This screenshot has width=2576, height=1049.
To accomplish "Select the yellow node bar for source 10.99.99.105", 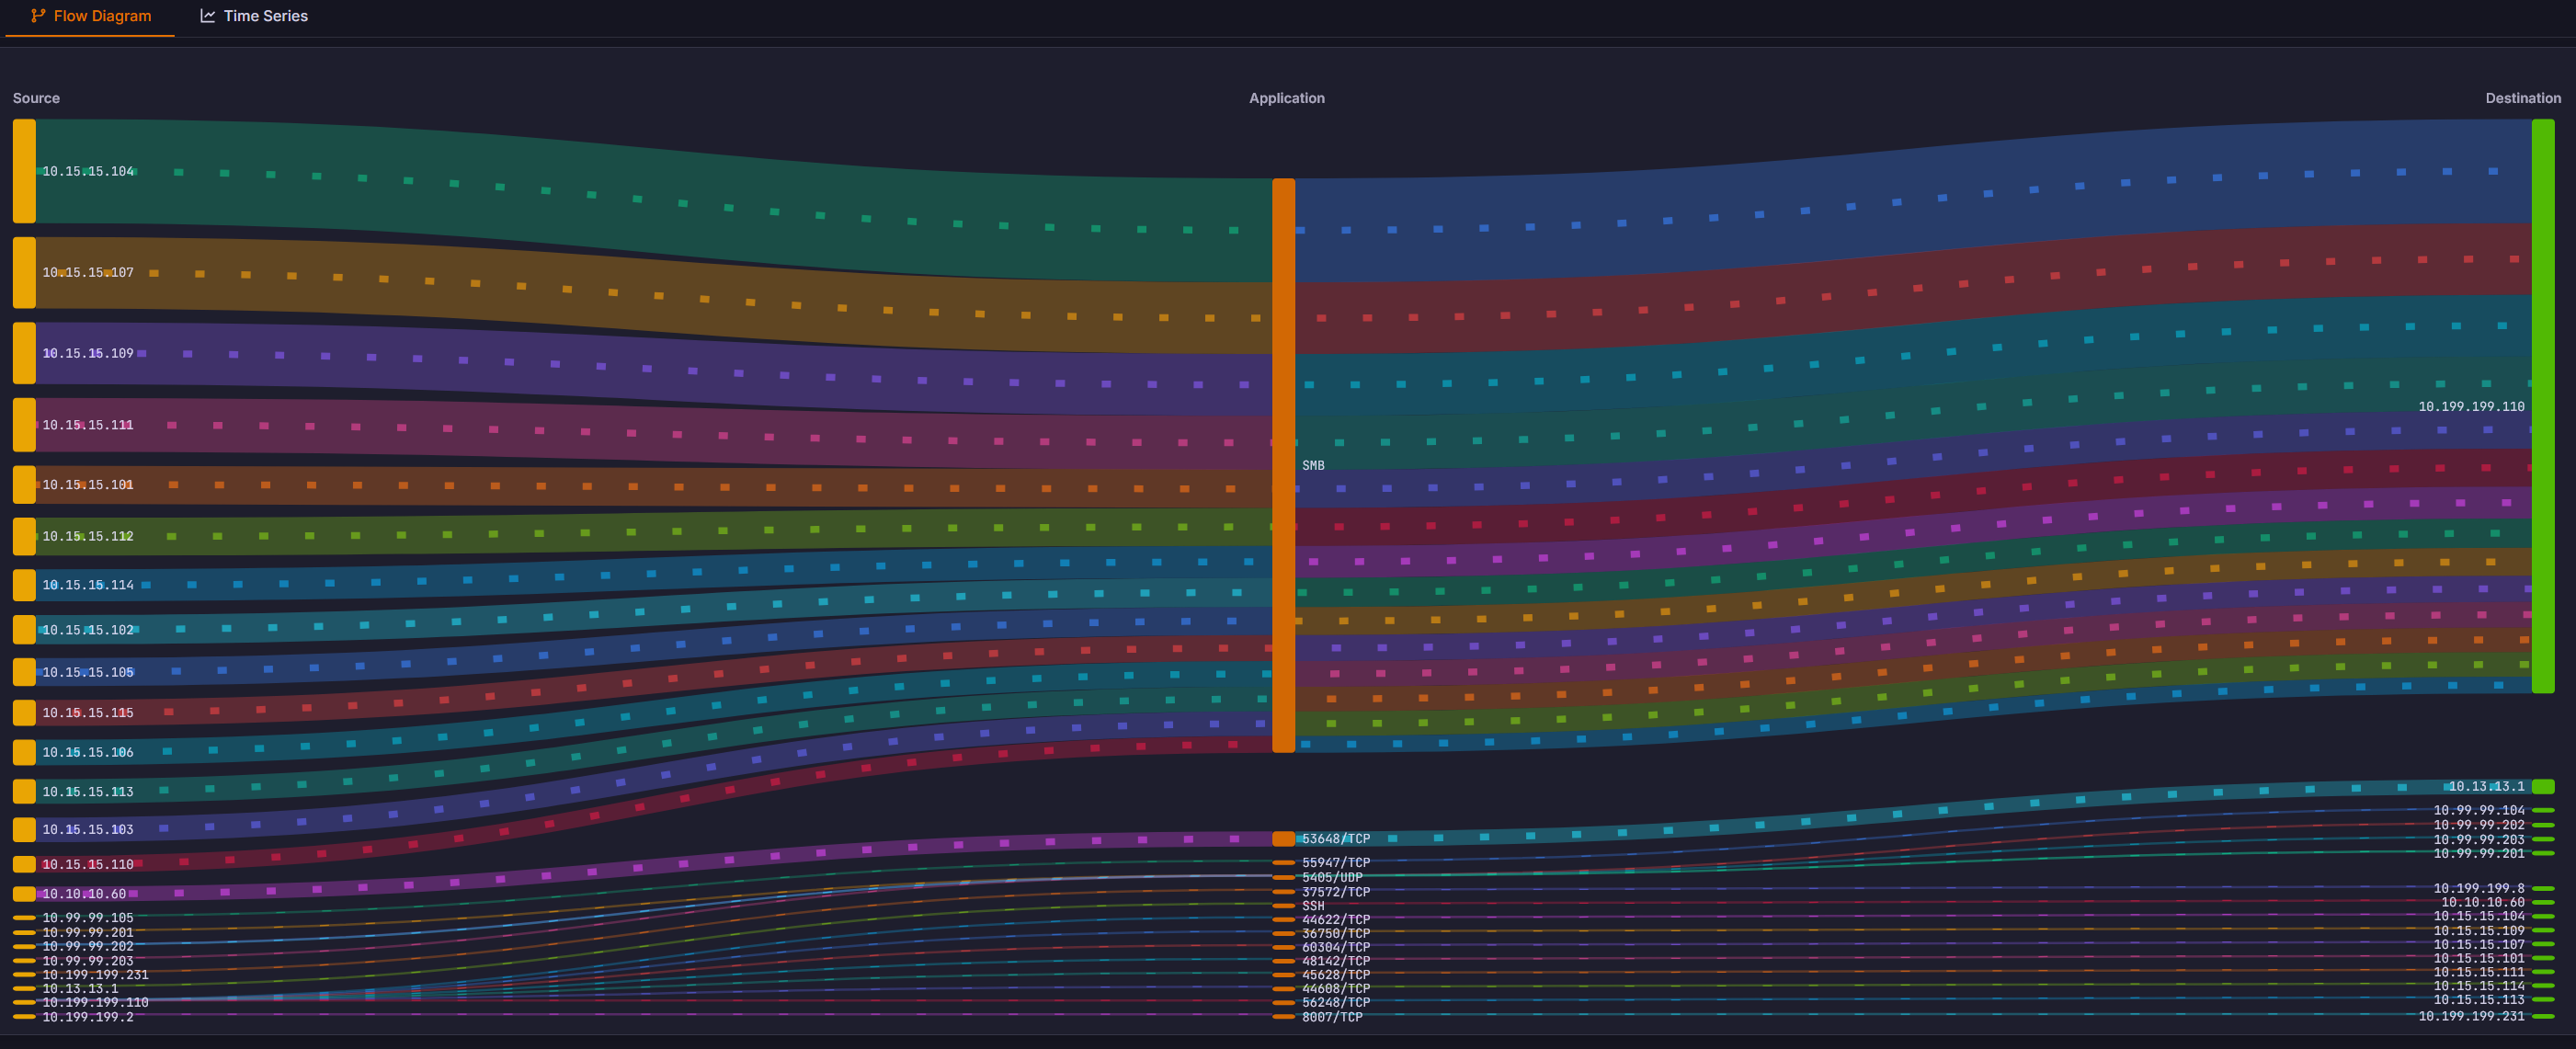I will (22, 917).
